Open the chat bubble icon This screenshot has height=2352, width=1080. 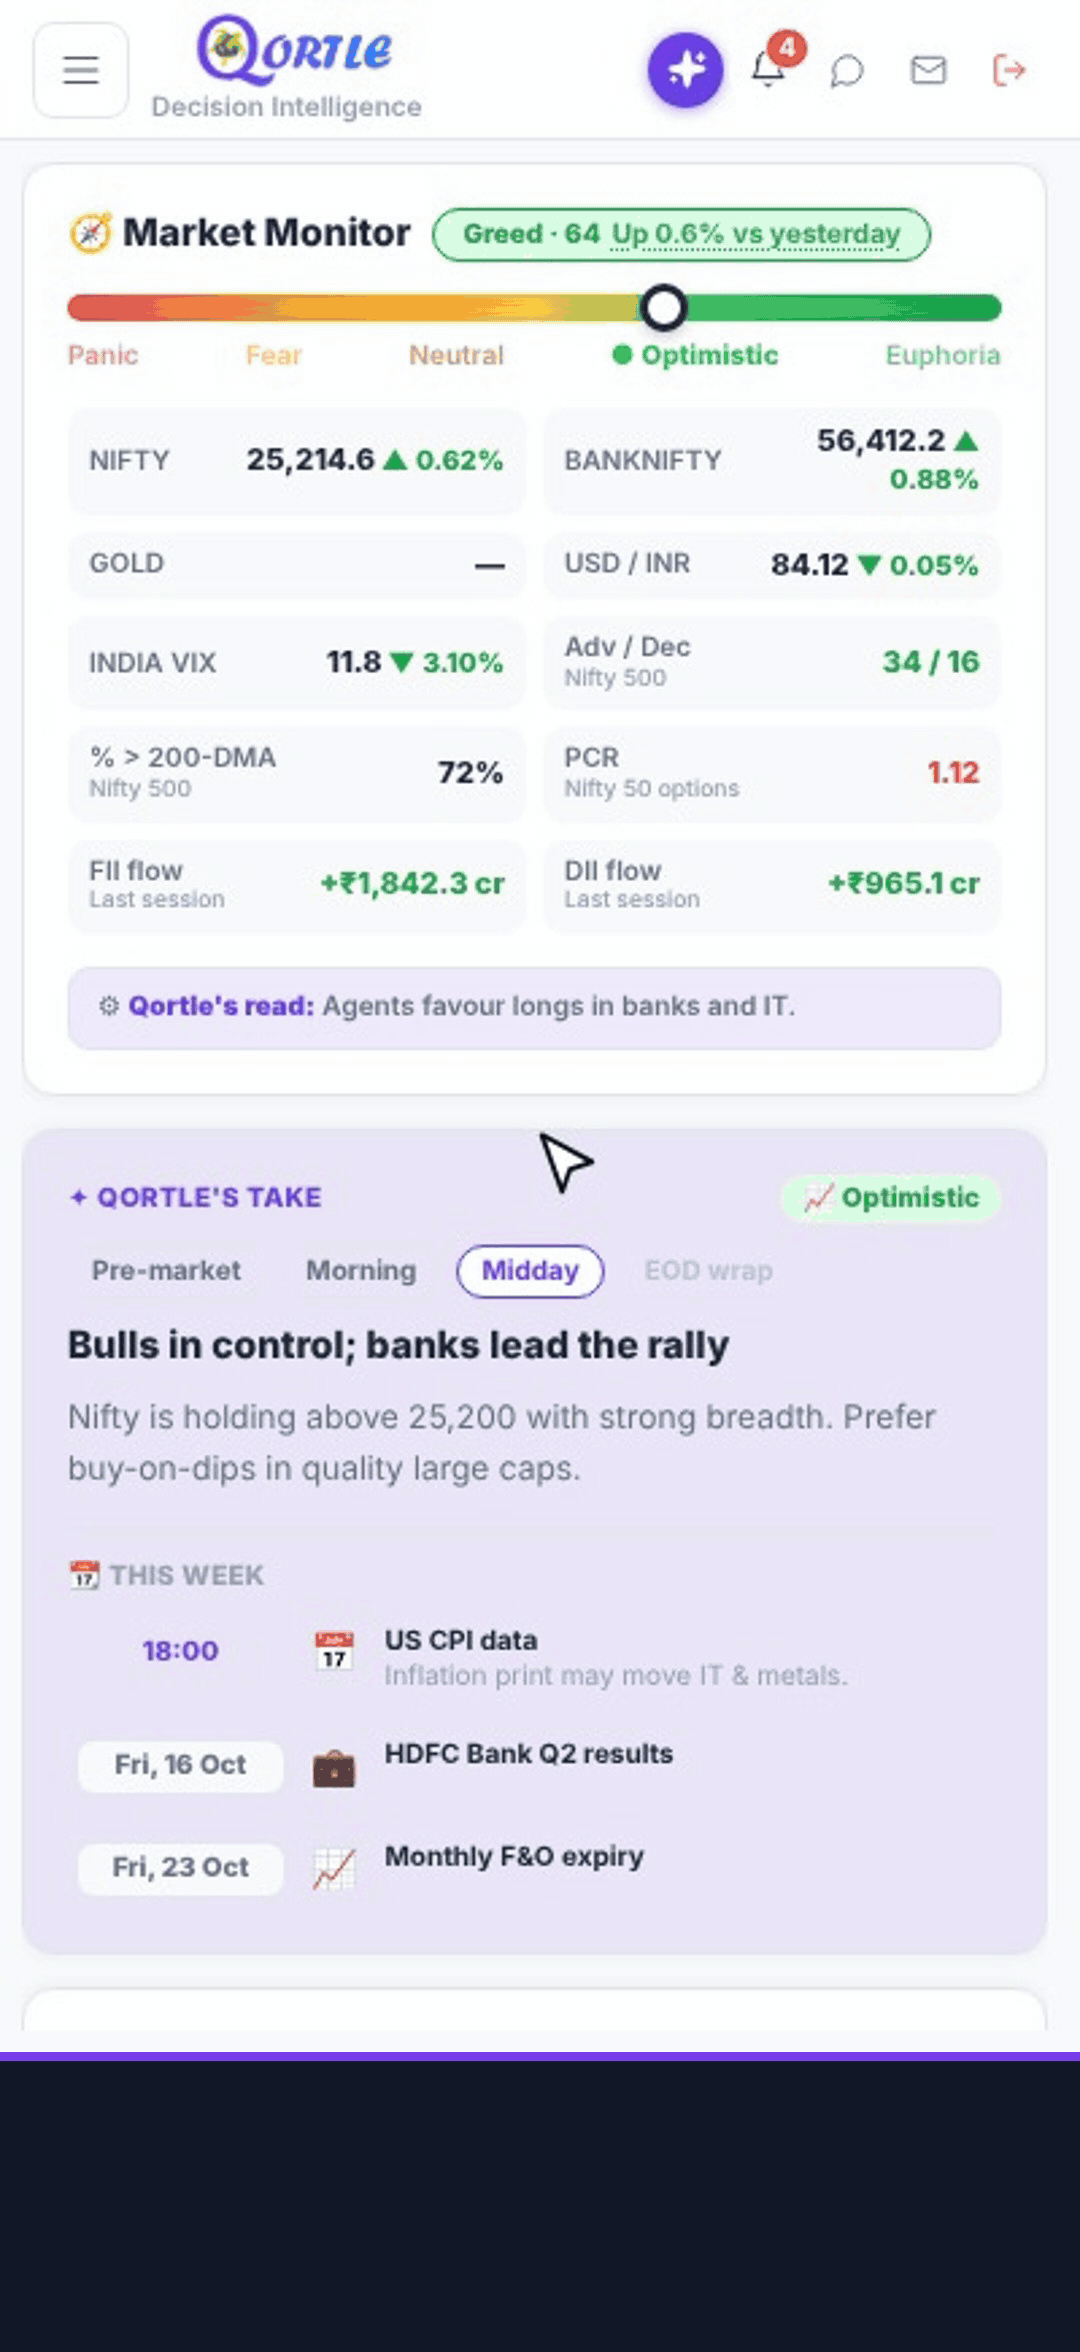[847, 71]
